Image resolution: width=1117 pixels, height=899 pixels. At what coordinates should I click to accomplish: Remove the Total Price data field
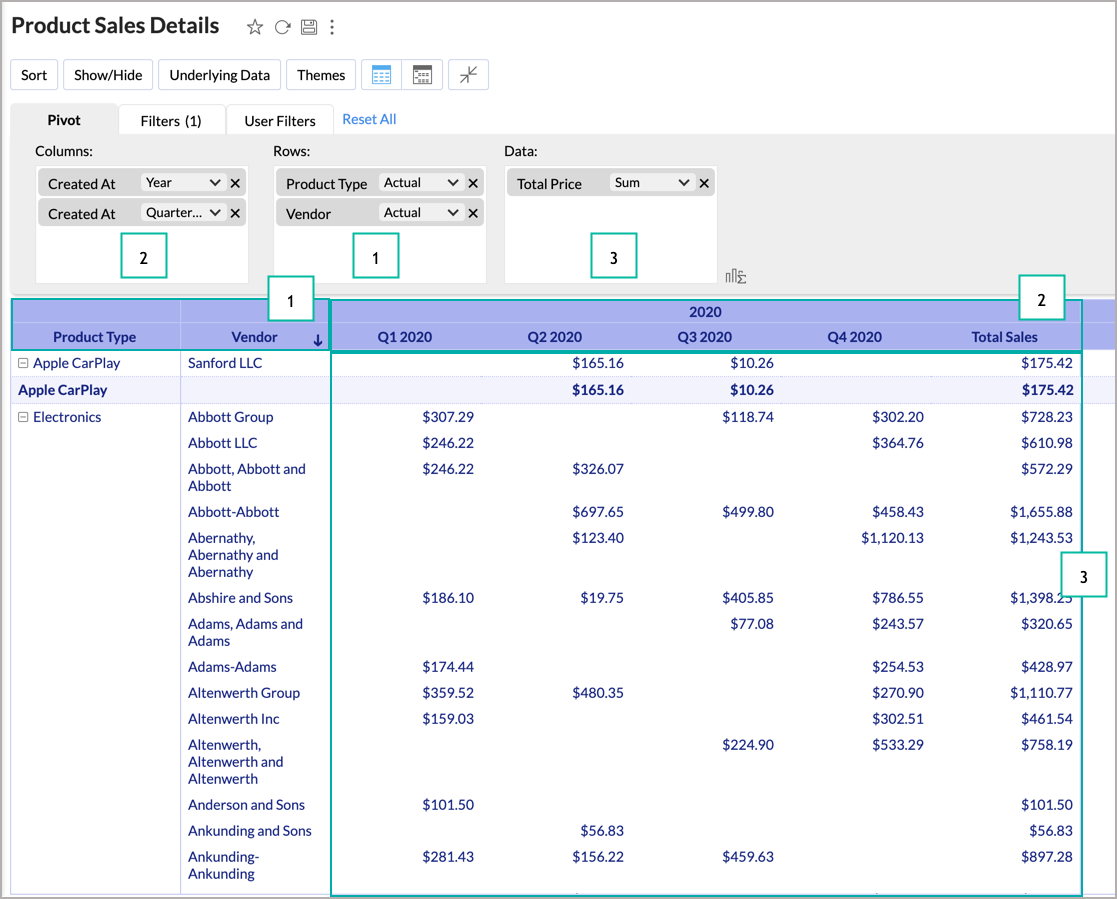(704, 183)
